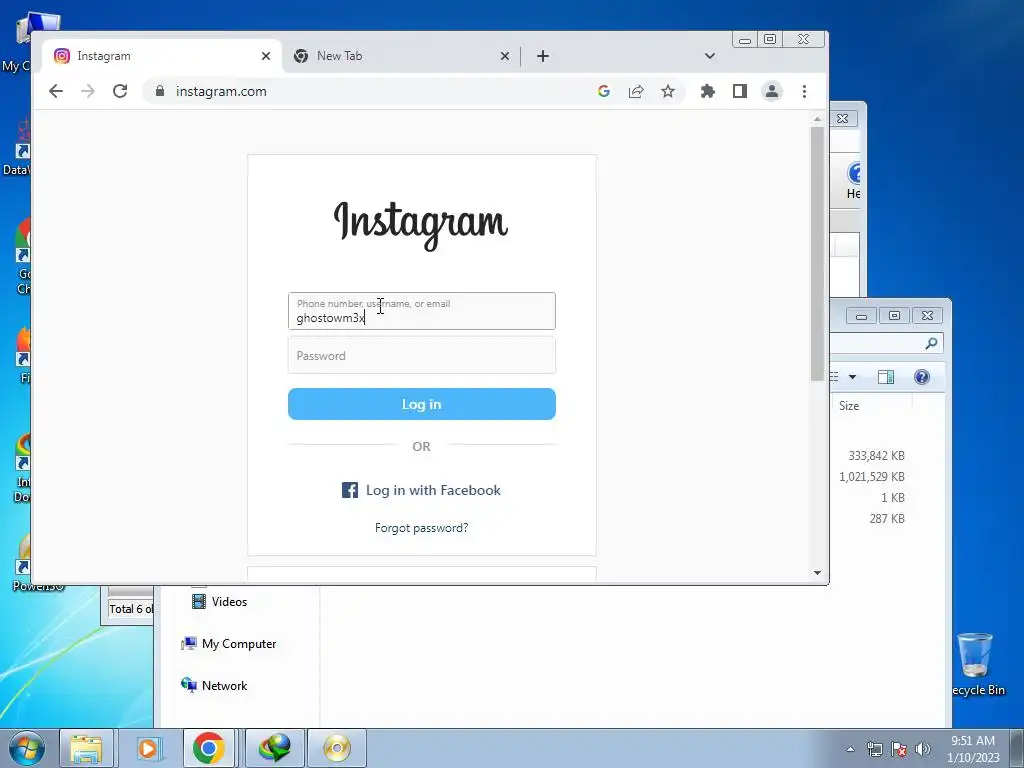Open Chrome three-dot menu
The height and width of the screenshot is (768, 1024).
[804, 91]
